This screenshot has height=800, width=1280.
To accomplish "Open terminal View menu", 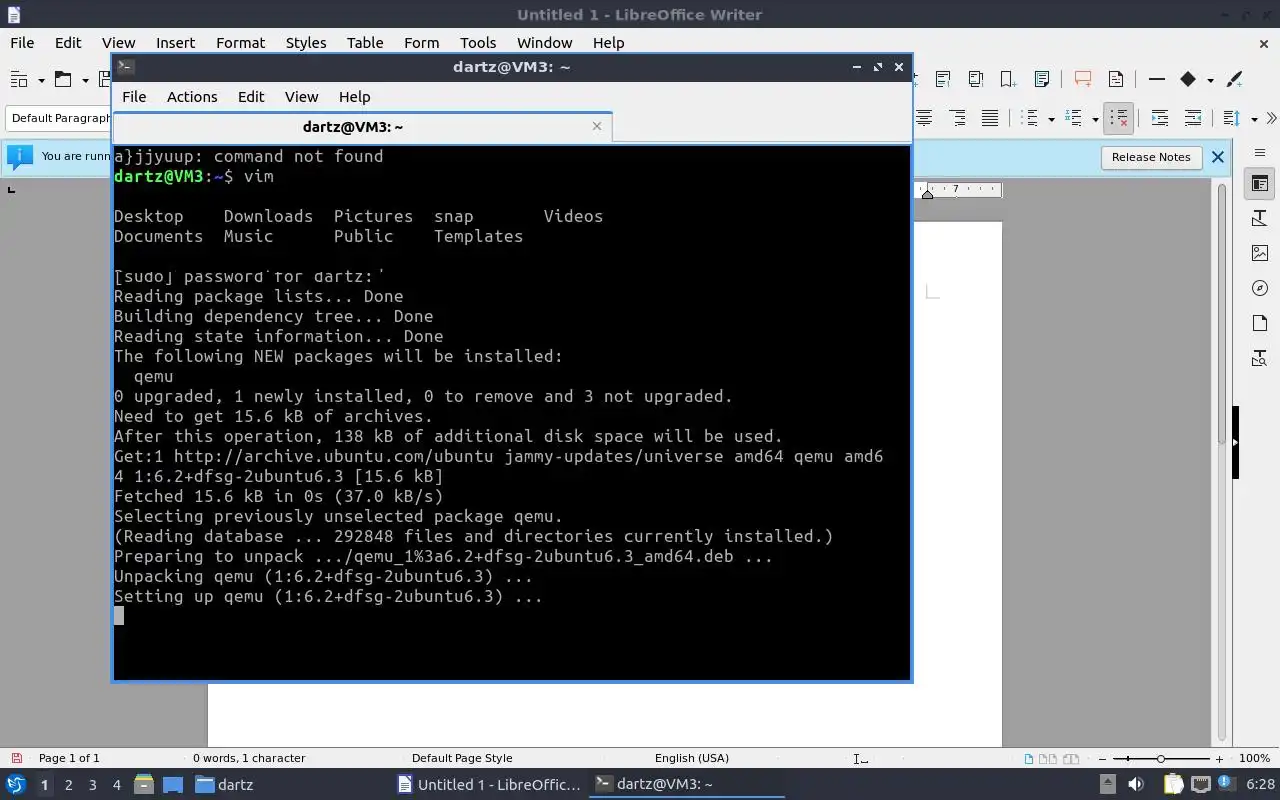I will [301, 97].
